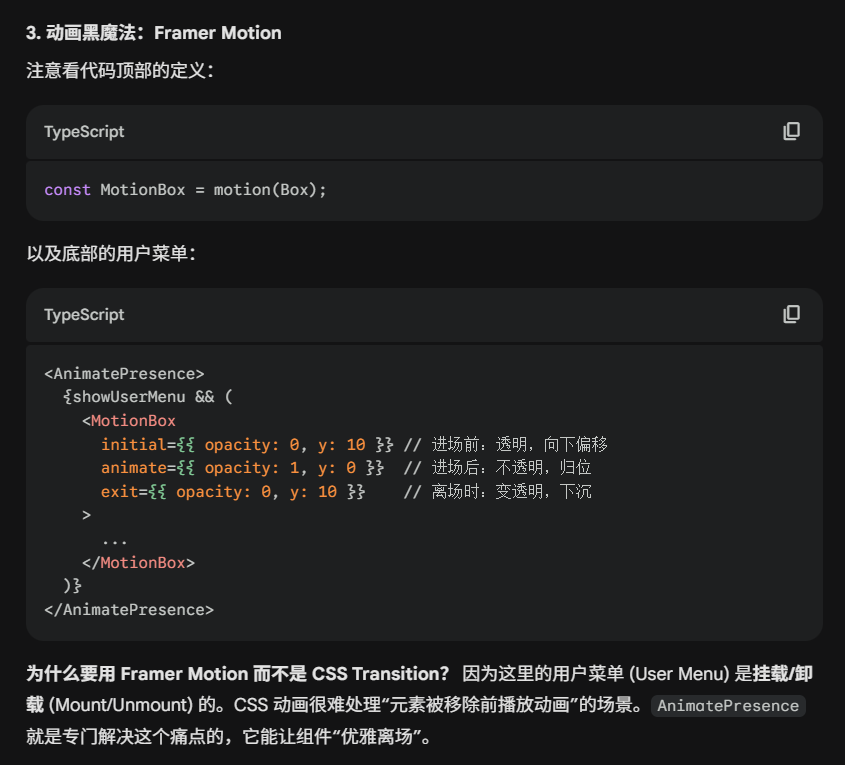Screen dimensions: 845x765
Task: Click the closing </MotionBox> tag
Action: [138, 563]
